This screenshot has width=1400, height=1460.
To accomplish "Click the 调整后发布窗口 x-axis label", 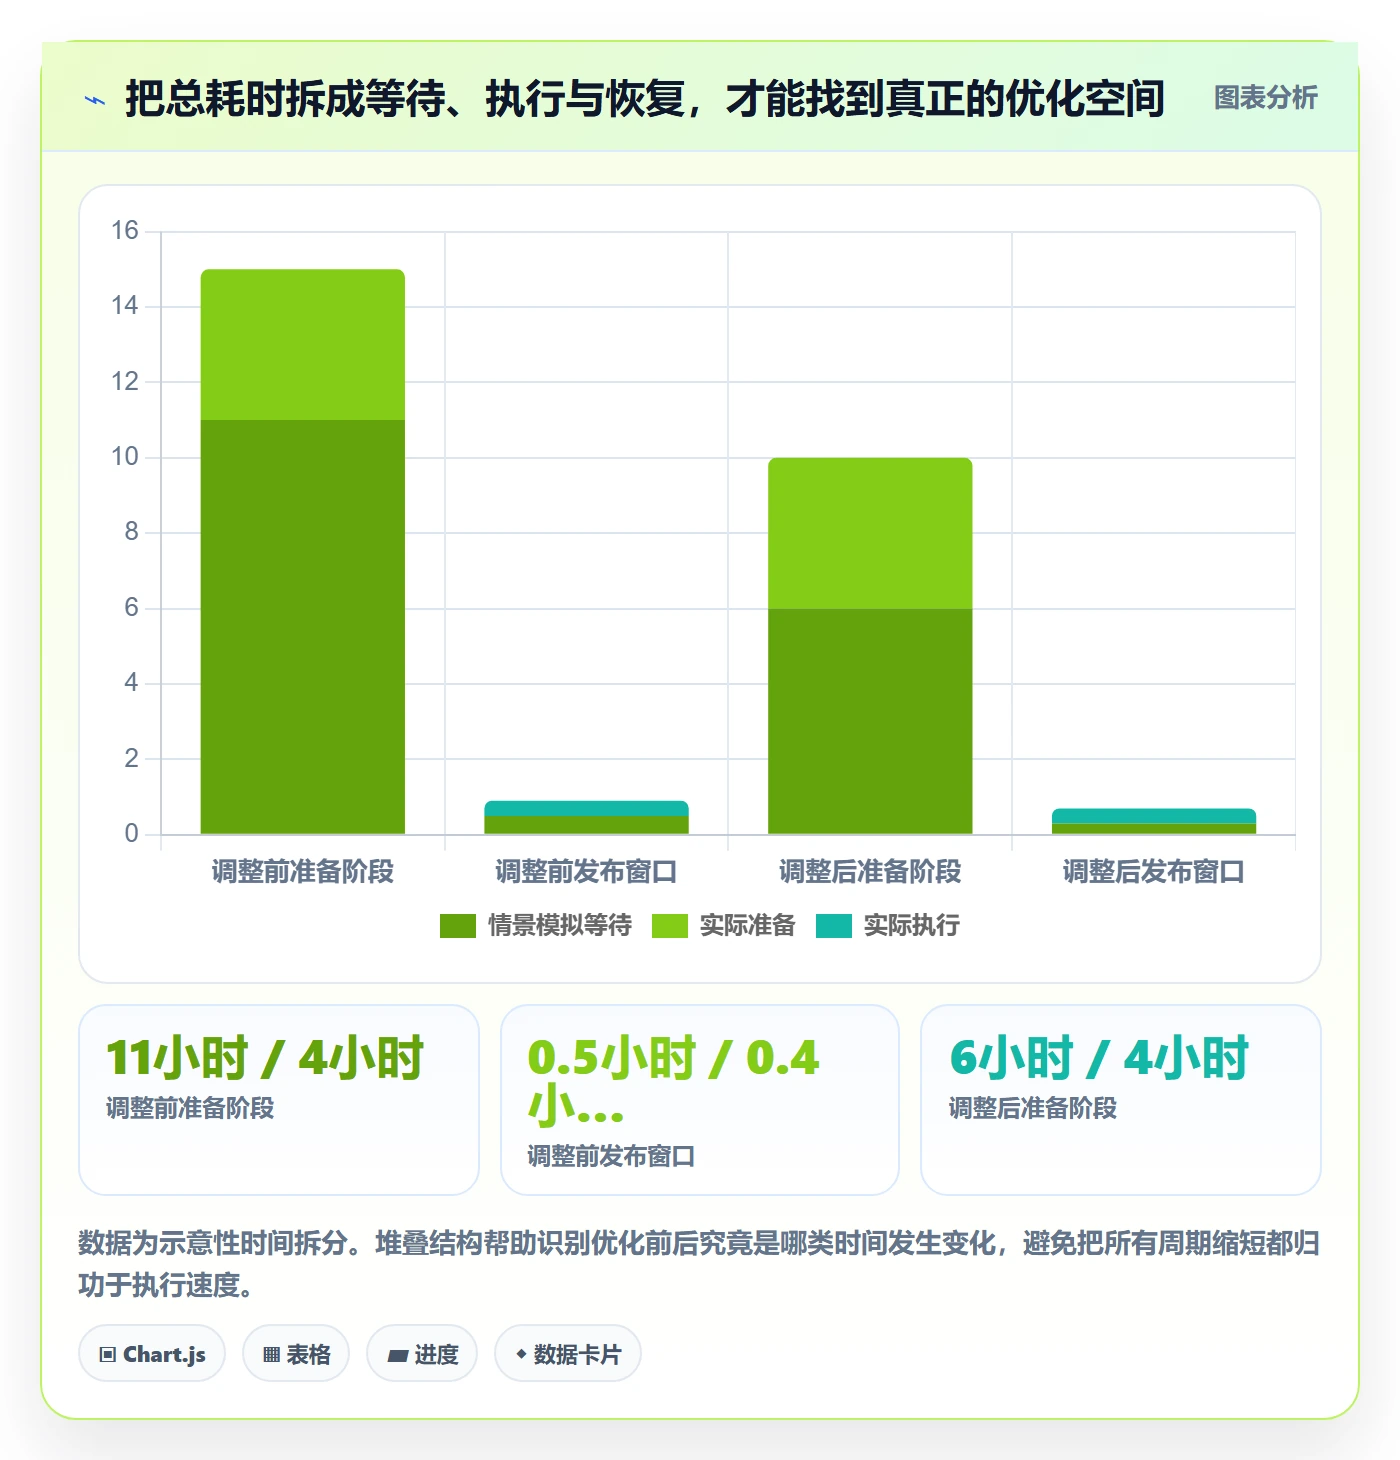I will 1154,872.
